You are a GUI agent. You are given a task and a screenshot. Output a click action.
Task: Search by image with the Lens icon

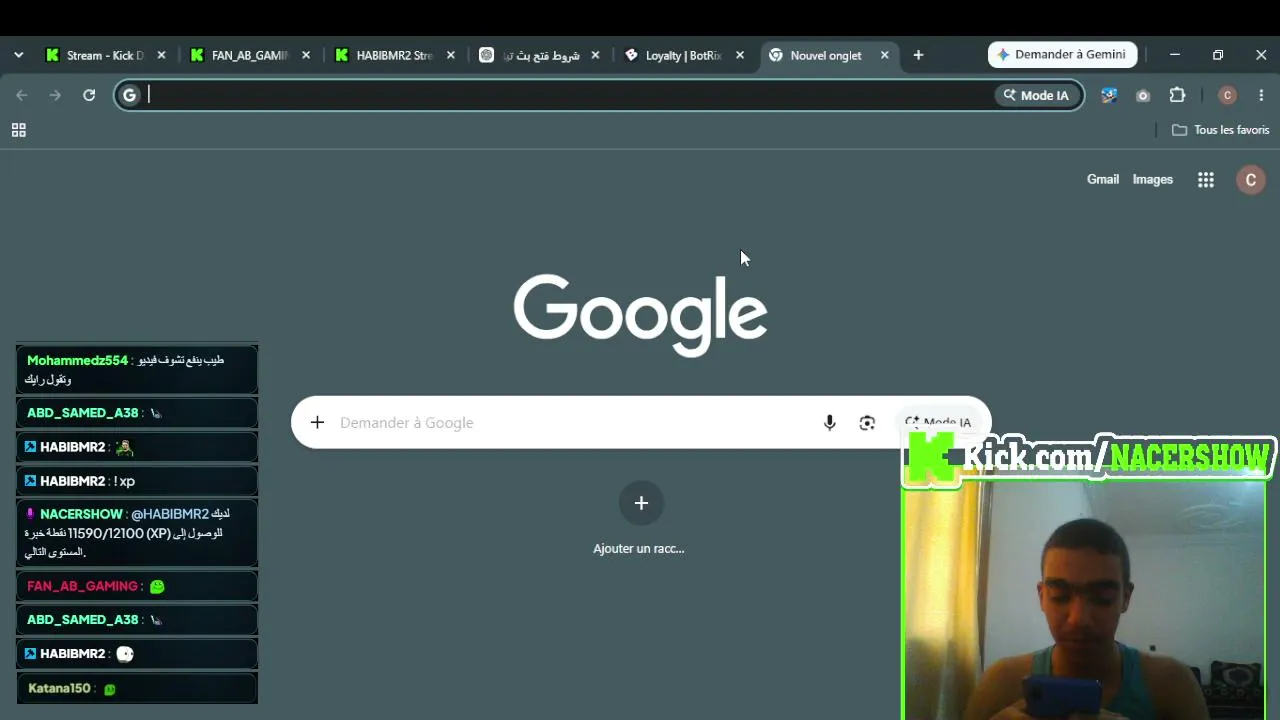[867, 423]
